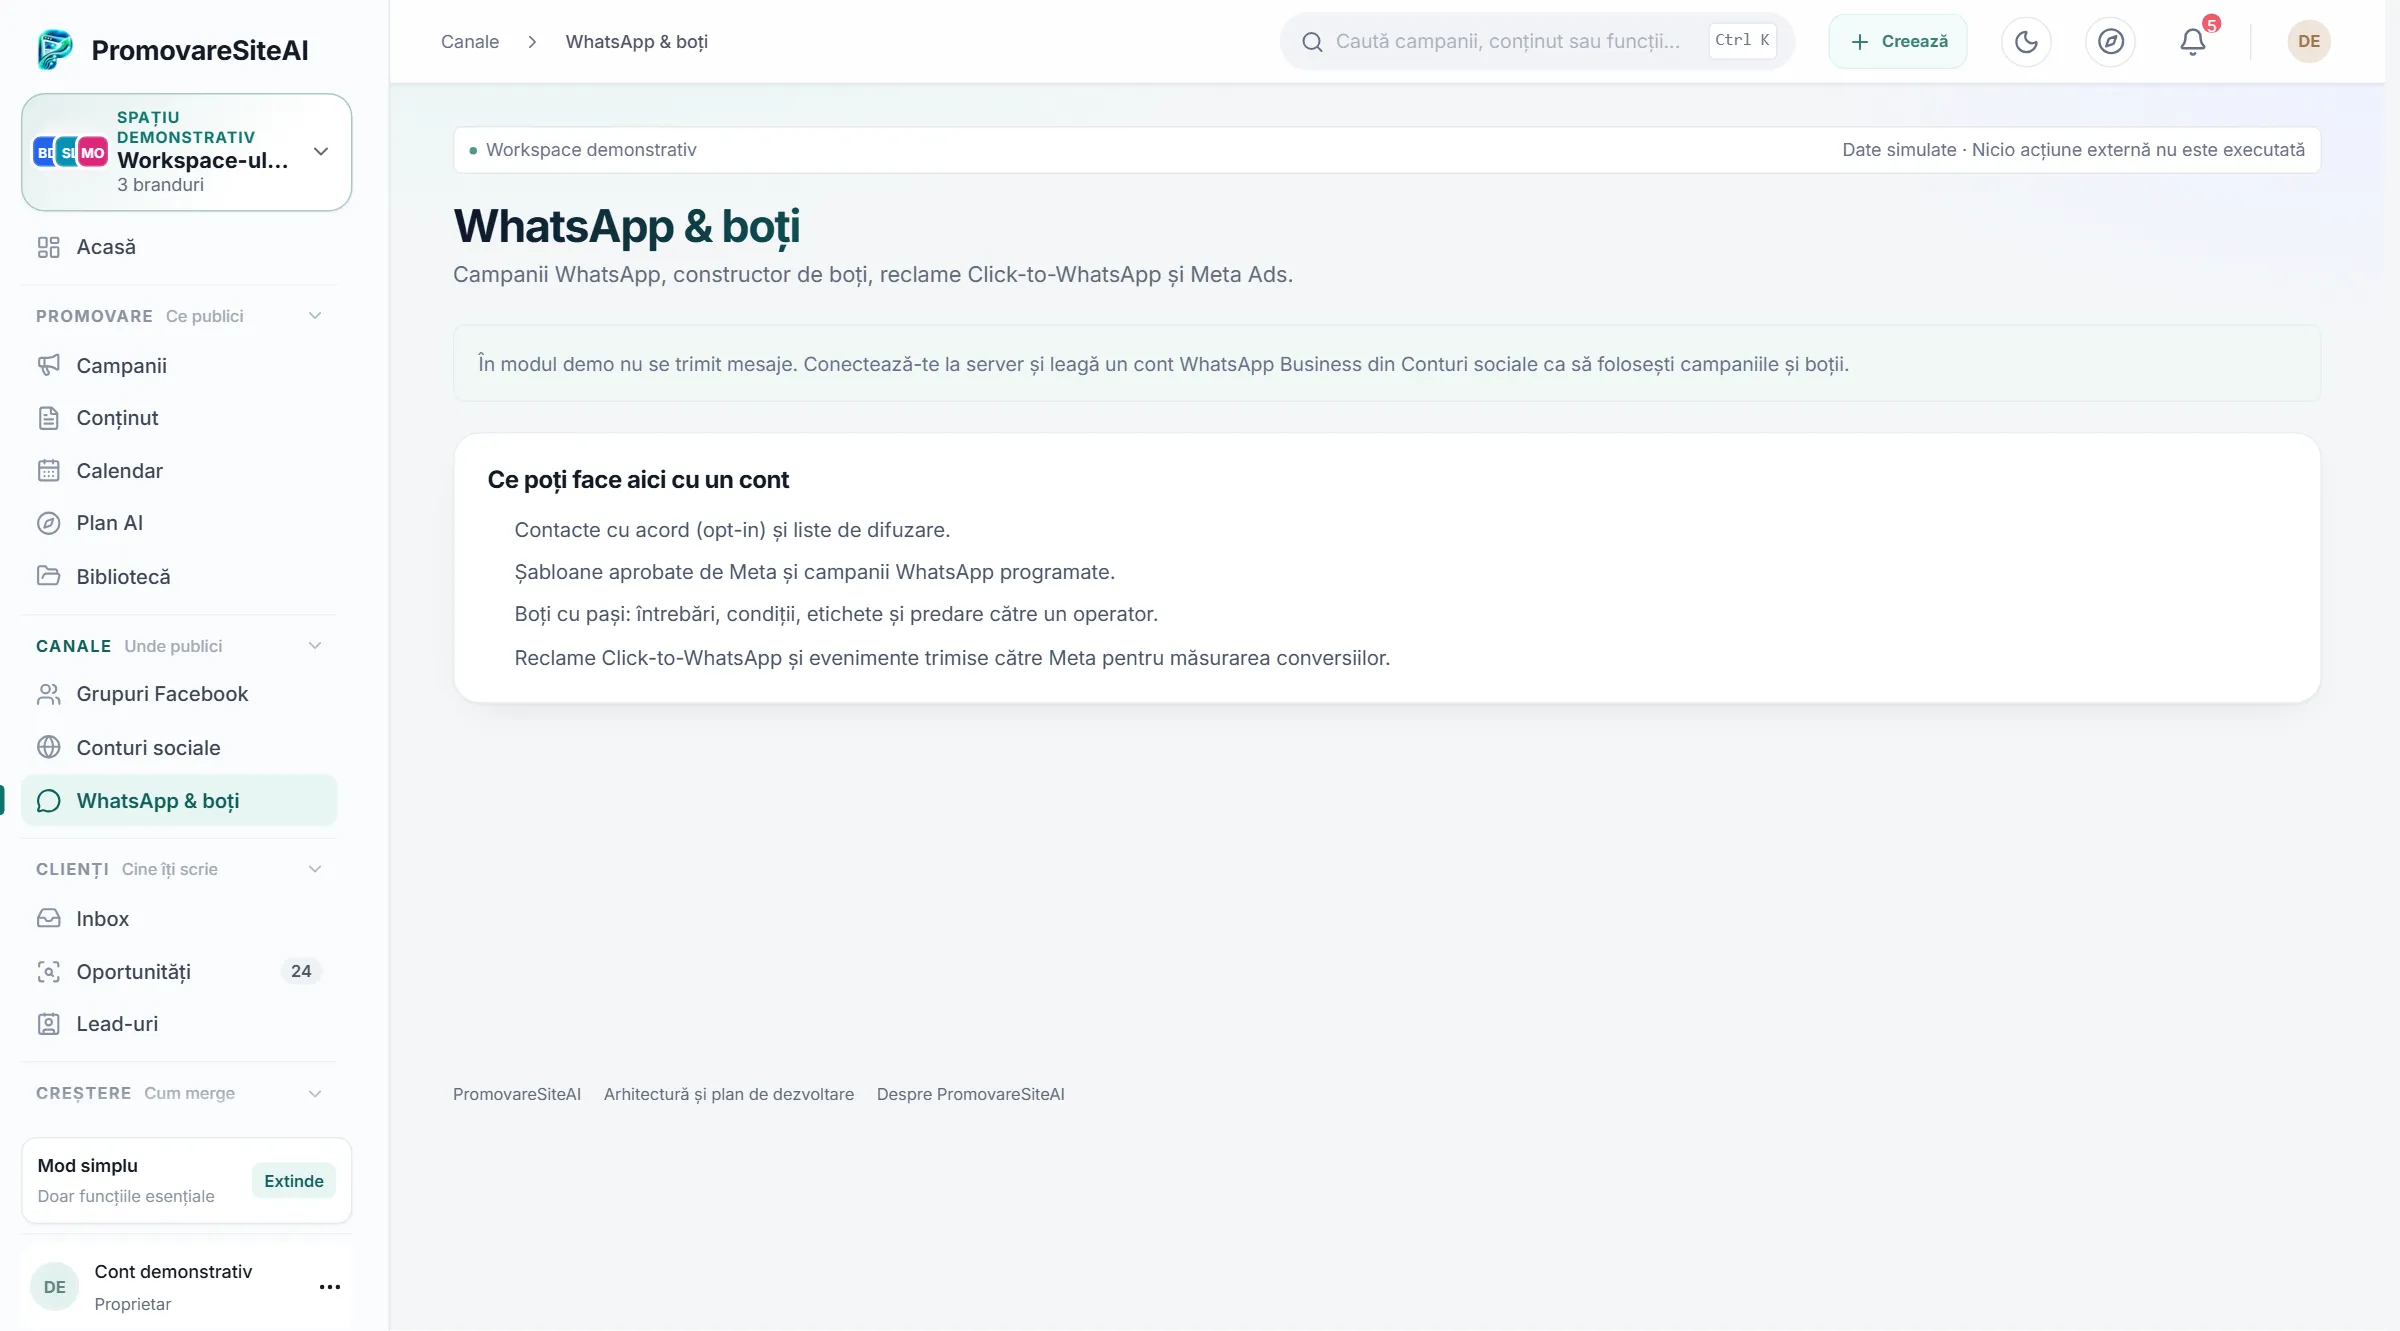Click the Ctrl K shortcut badge

point(1742,40)
